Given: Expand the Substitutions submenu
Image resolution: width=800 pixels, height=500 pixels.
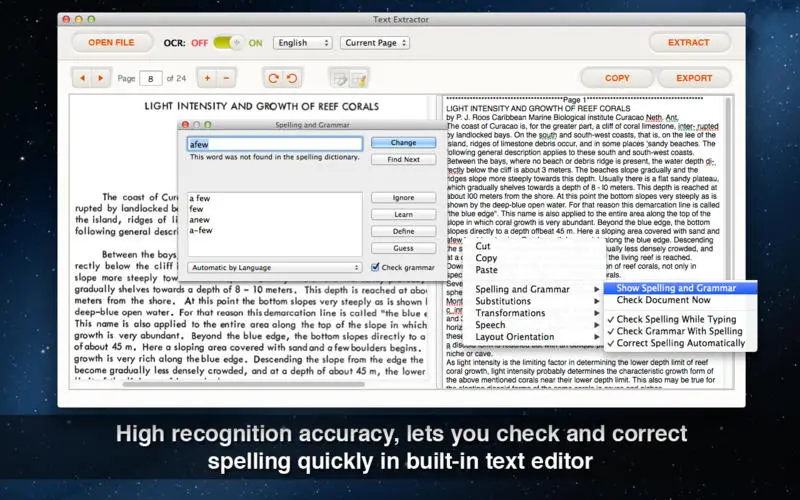Looking at the screenshot, I should 534,301.
